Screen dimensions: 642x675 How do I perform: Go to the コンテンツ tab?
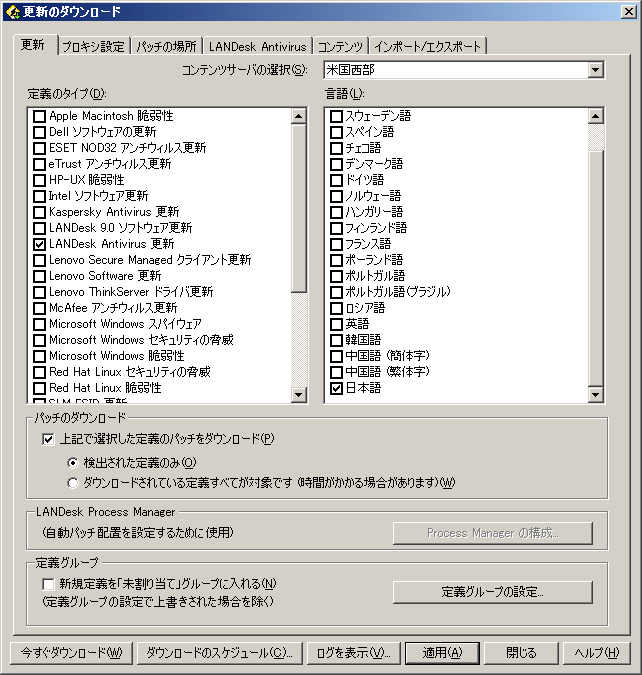tap(340, 46)
